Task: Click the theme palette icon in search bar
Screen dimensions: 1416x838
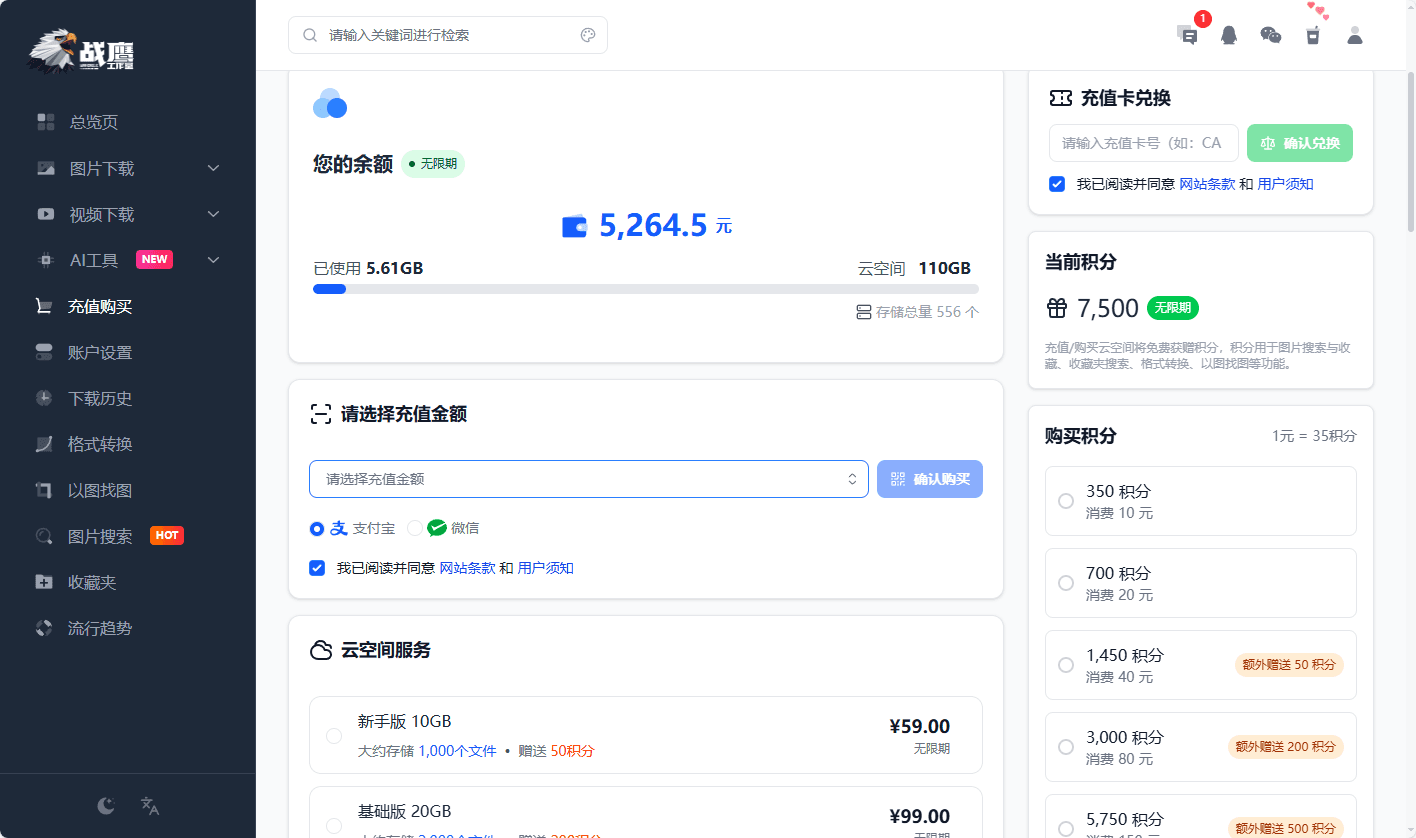Action: coord(588,35)
